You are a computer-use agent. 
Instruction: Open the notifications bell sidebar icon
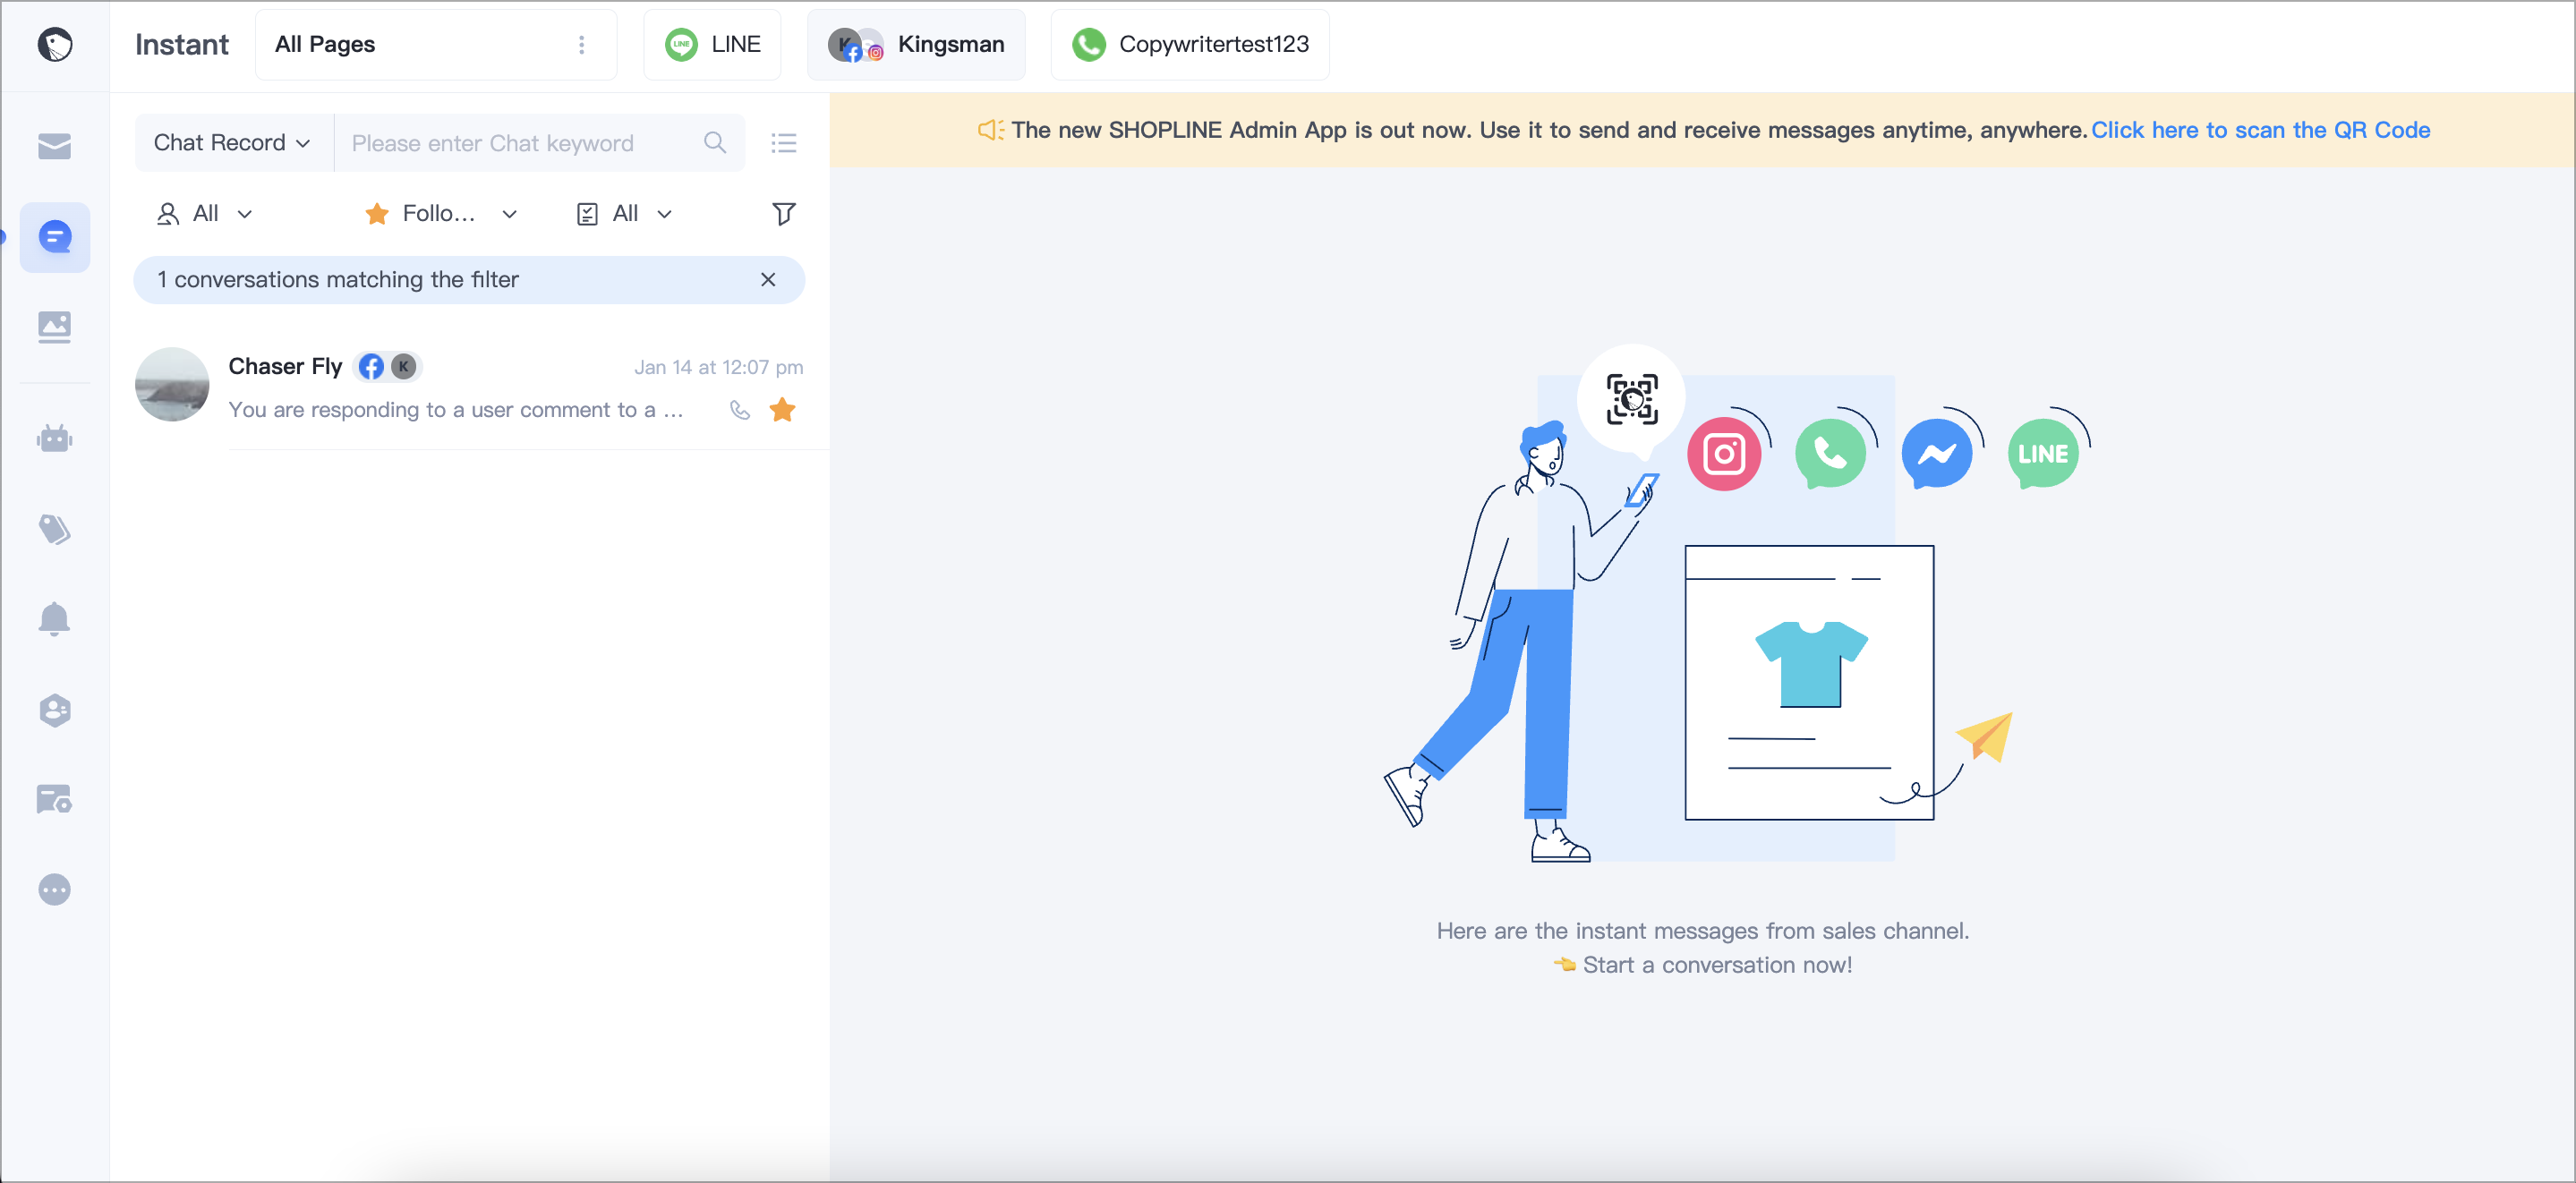(54, 619)
